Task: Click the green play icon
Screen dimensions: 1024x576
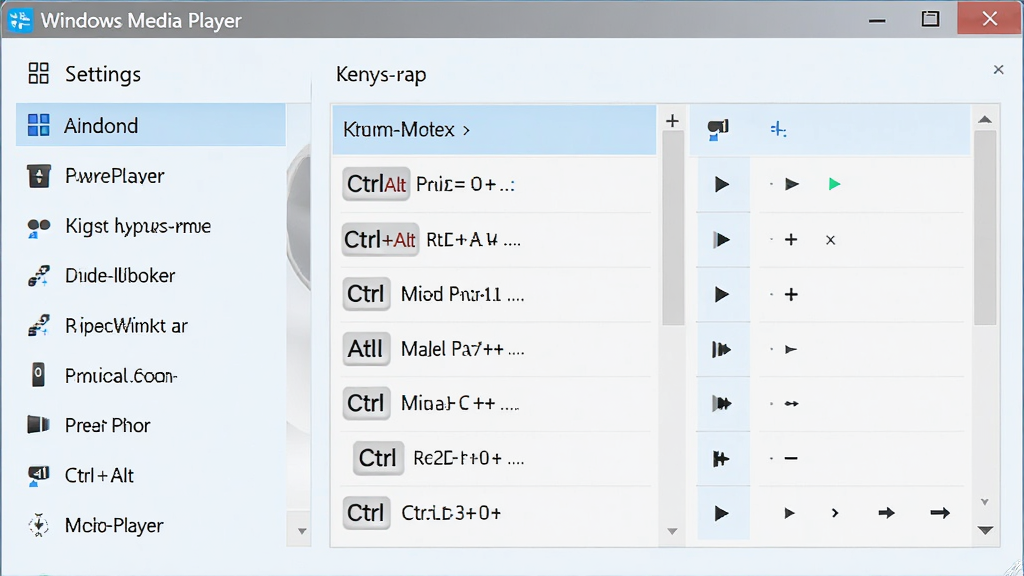Action: point(834,184)
